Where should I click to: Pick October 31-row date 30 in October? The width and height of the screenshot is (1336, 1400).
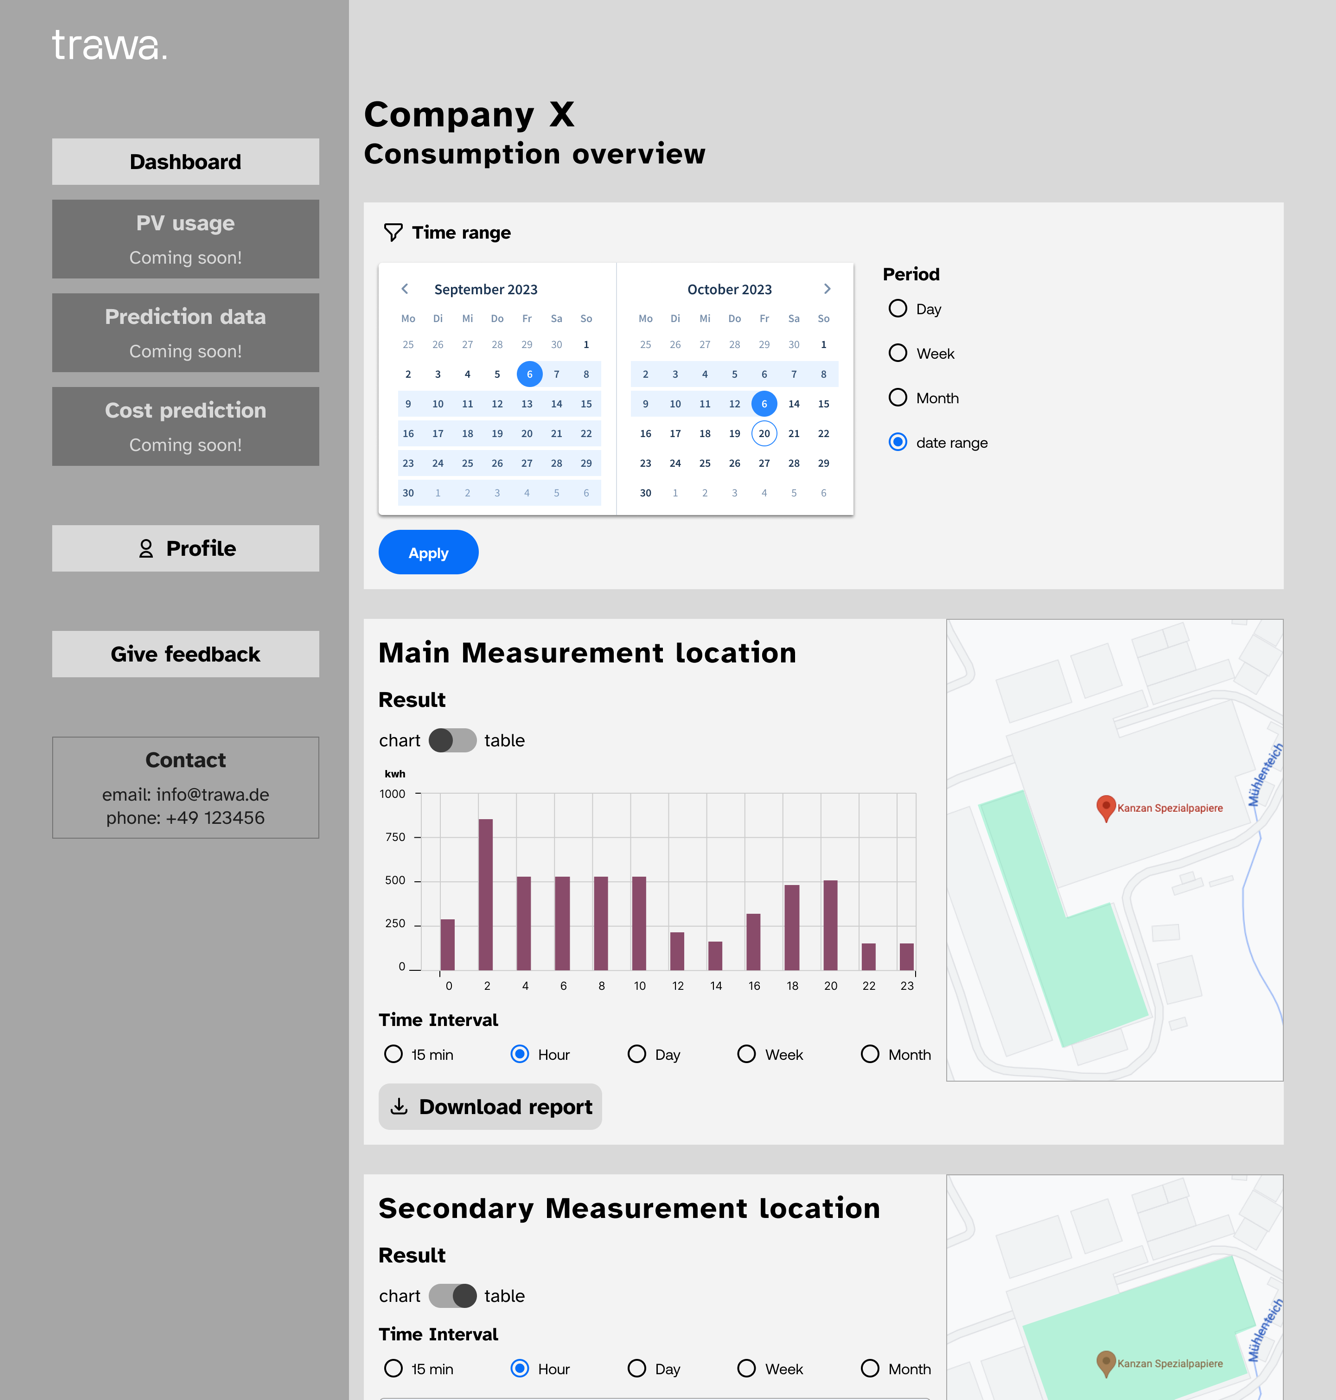point(646,493)
